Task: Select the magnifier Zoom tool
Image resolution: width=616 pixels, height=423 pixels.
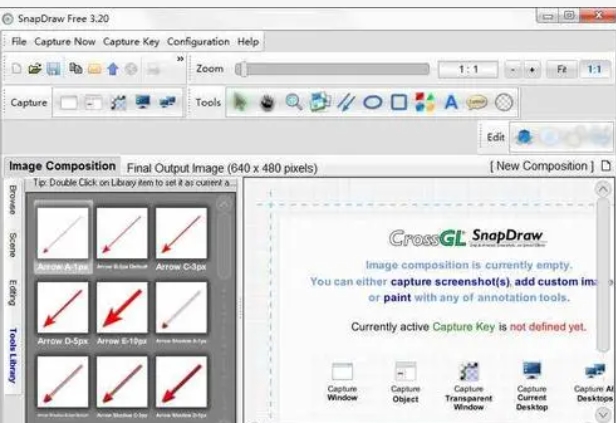Action: click(293, 102)
